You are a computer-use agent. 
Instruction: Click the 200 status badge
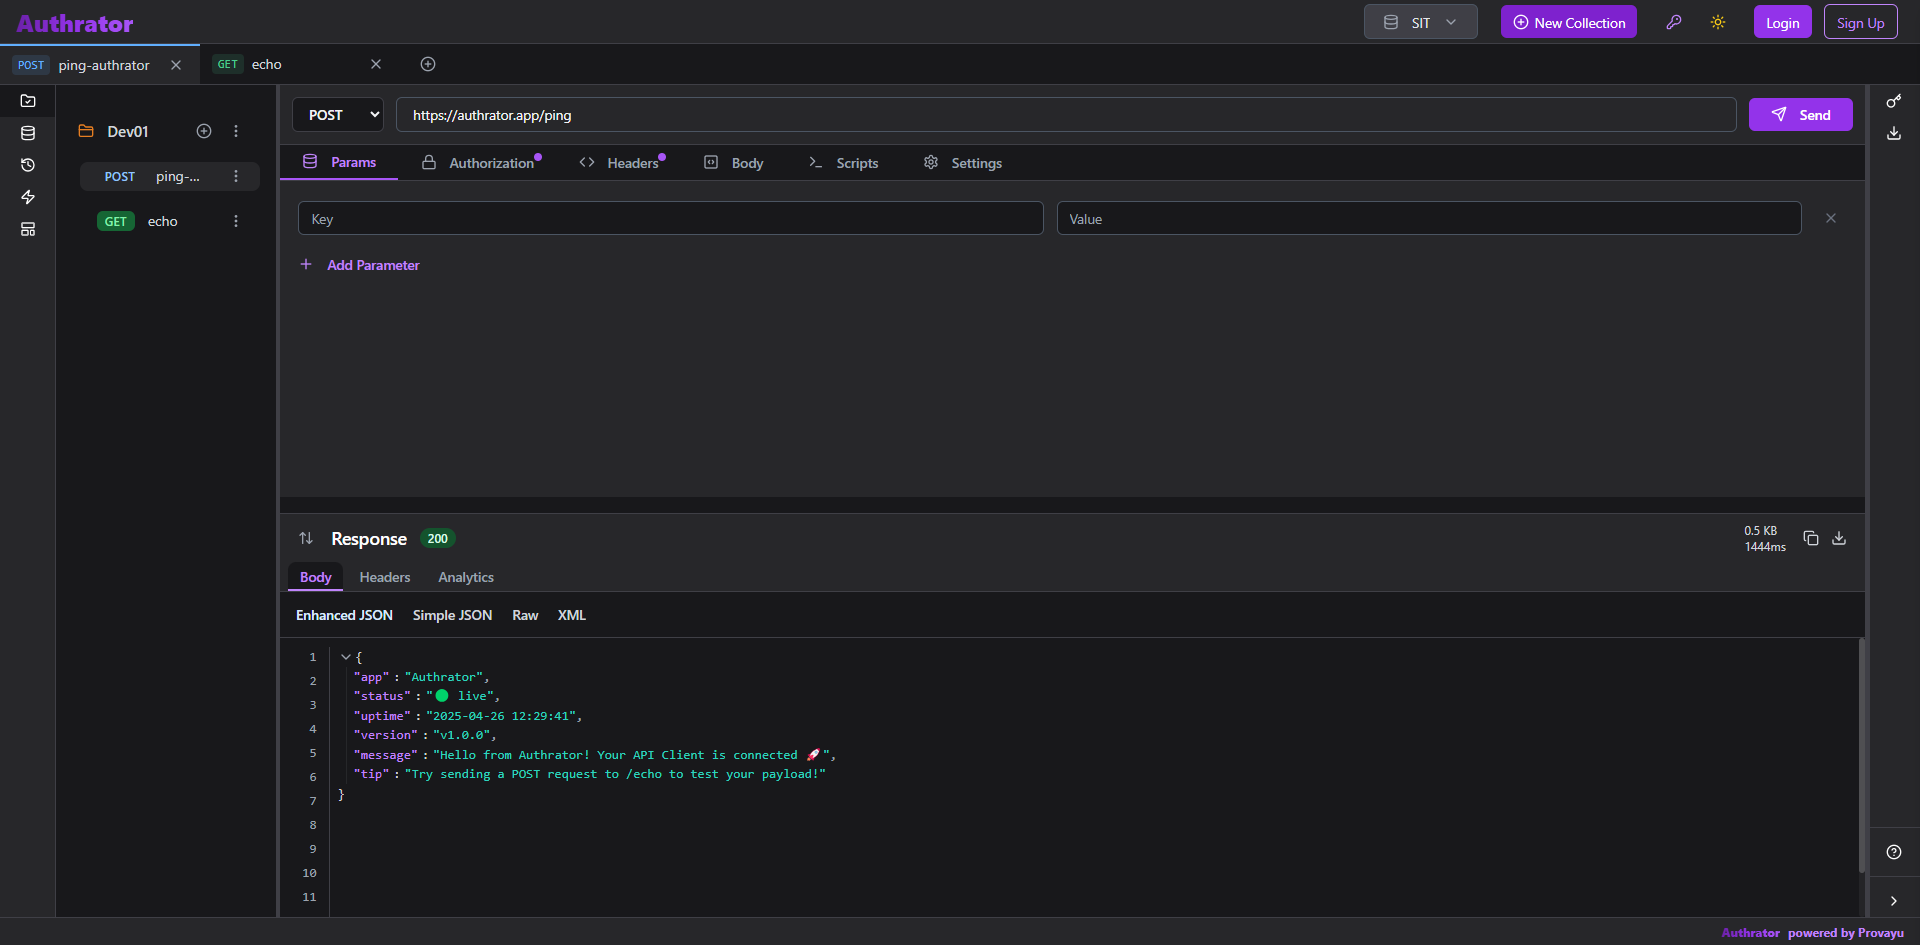(438, 538)
